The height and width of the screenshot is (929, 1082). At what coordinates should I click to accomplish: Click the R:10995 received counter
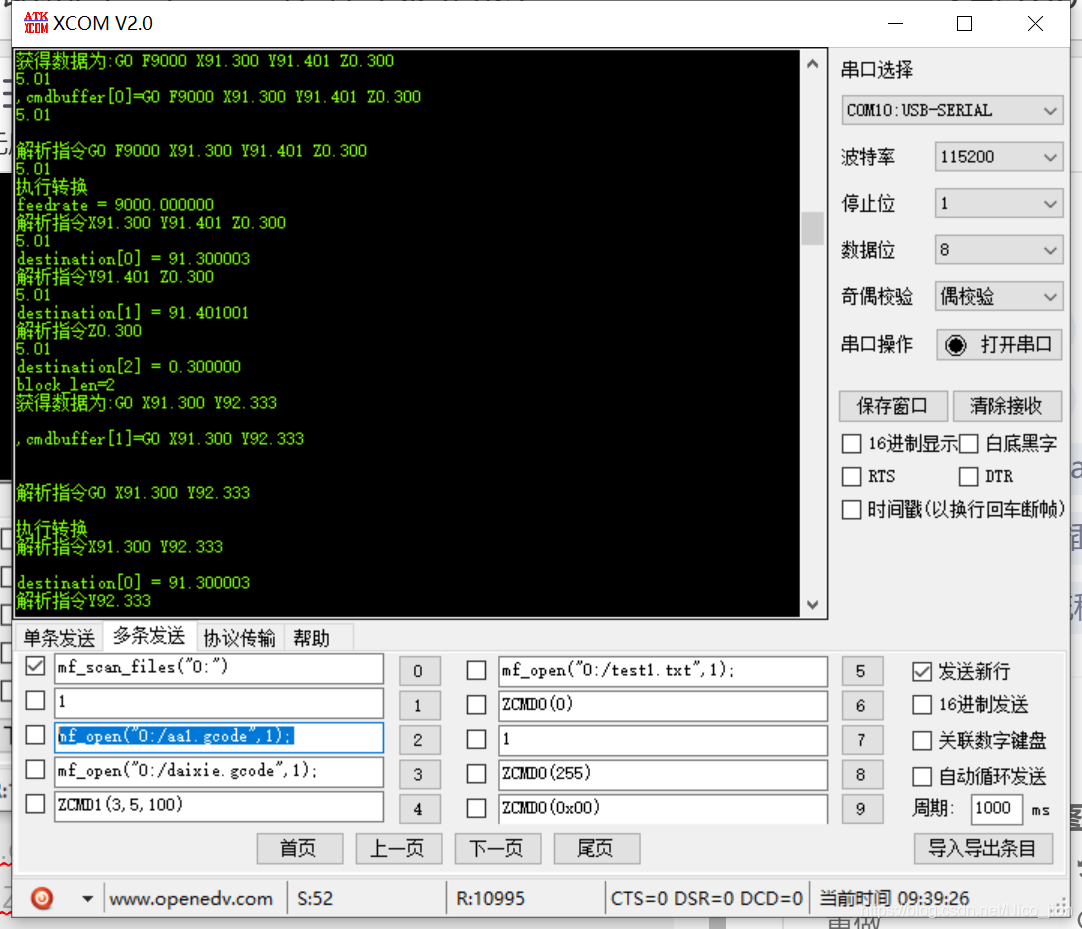[x=491, y=898]
